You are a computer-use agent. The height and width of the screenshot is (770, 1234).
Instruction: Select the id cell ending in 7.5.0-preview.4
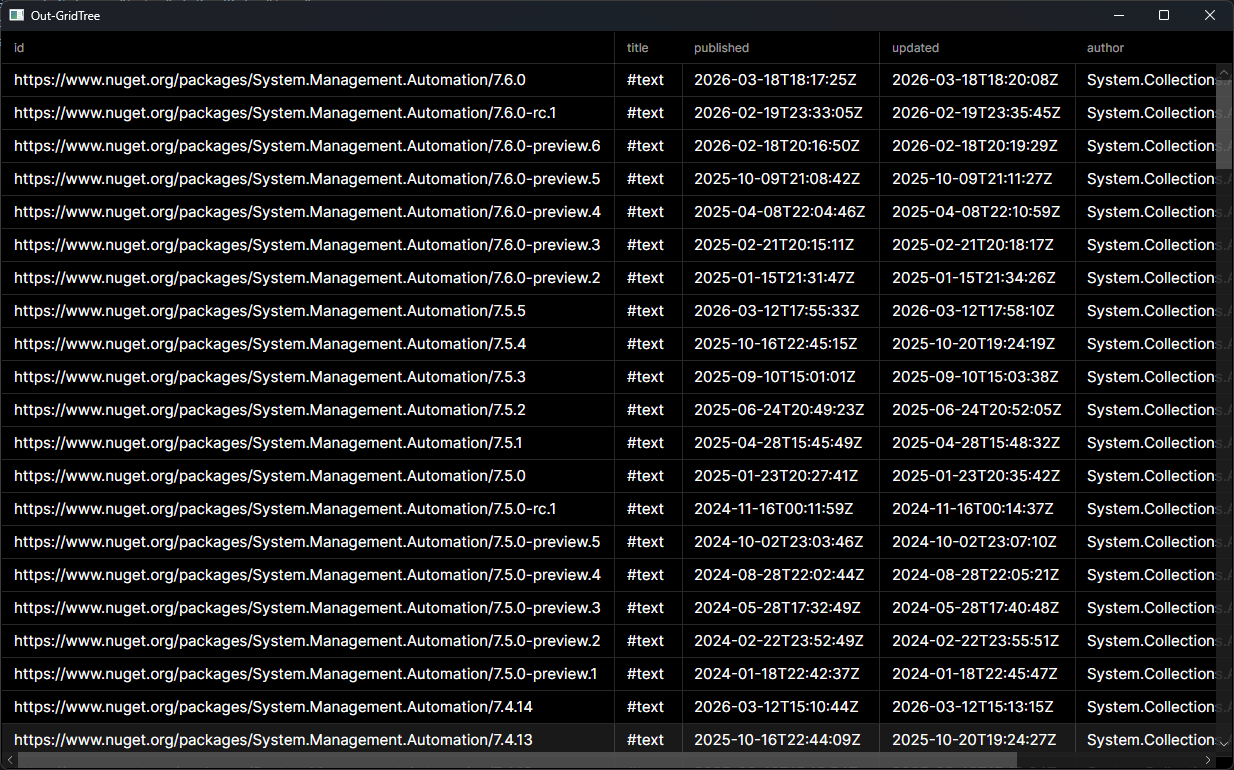[307, 575]
